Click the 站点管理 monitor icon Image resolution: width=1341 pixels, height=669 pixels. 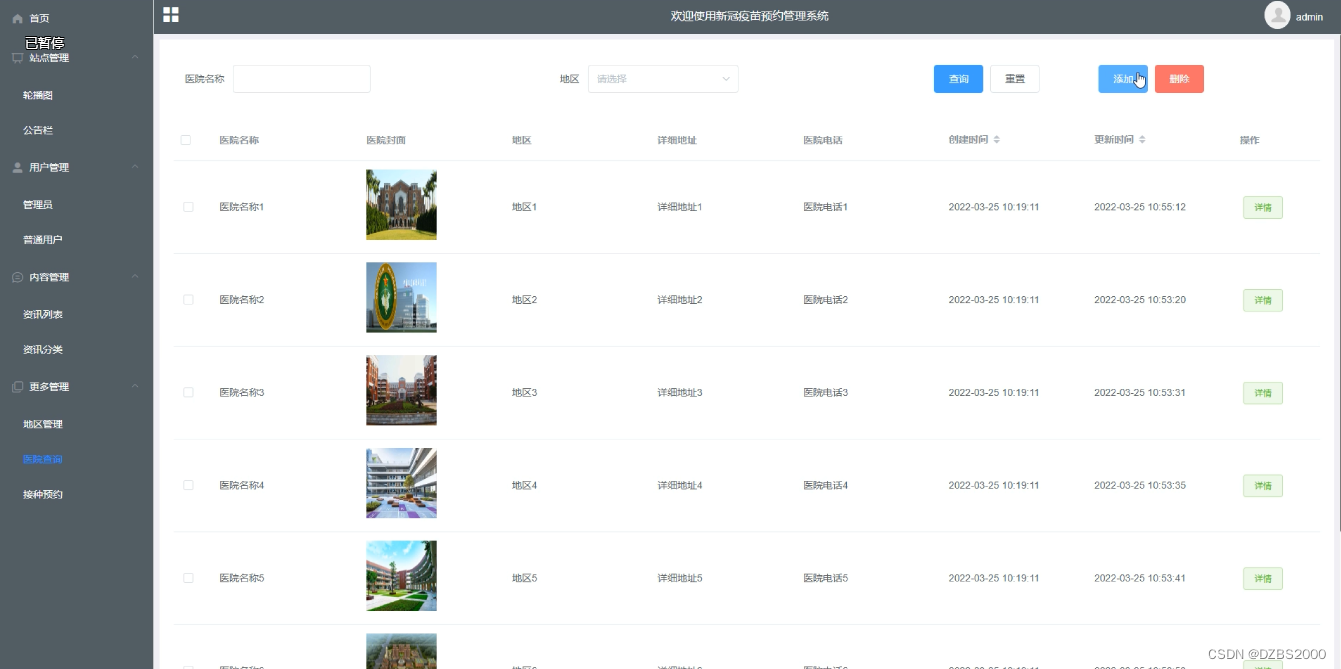[17, 58]
